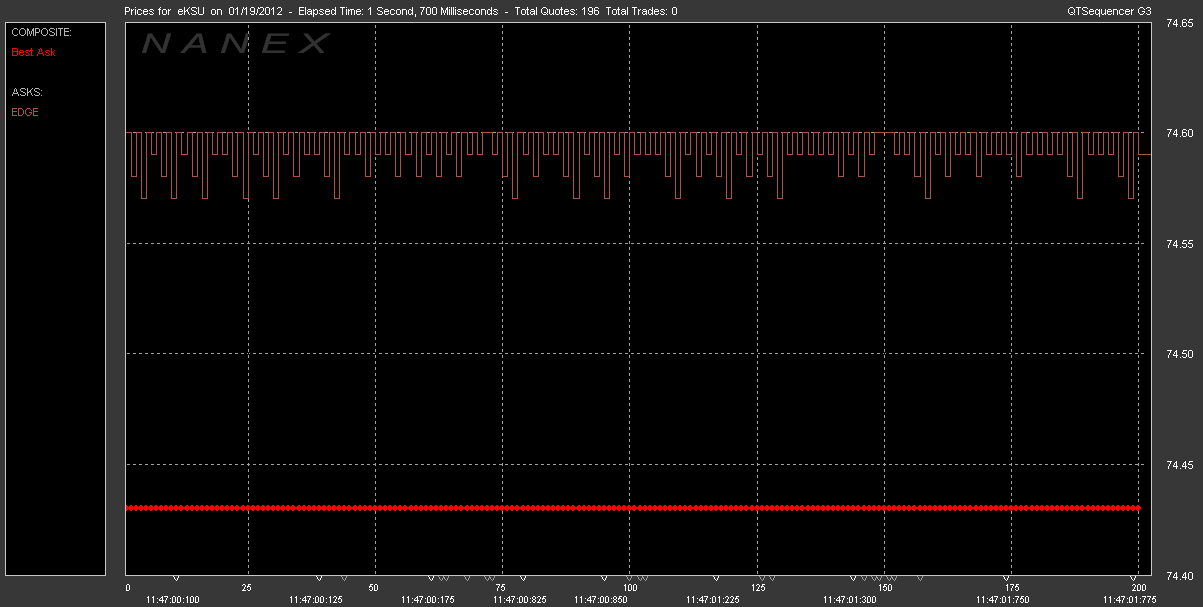Click the '150' sequence axis label
This screenshot has height=607, width=1203.
coord(884,588)
